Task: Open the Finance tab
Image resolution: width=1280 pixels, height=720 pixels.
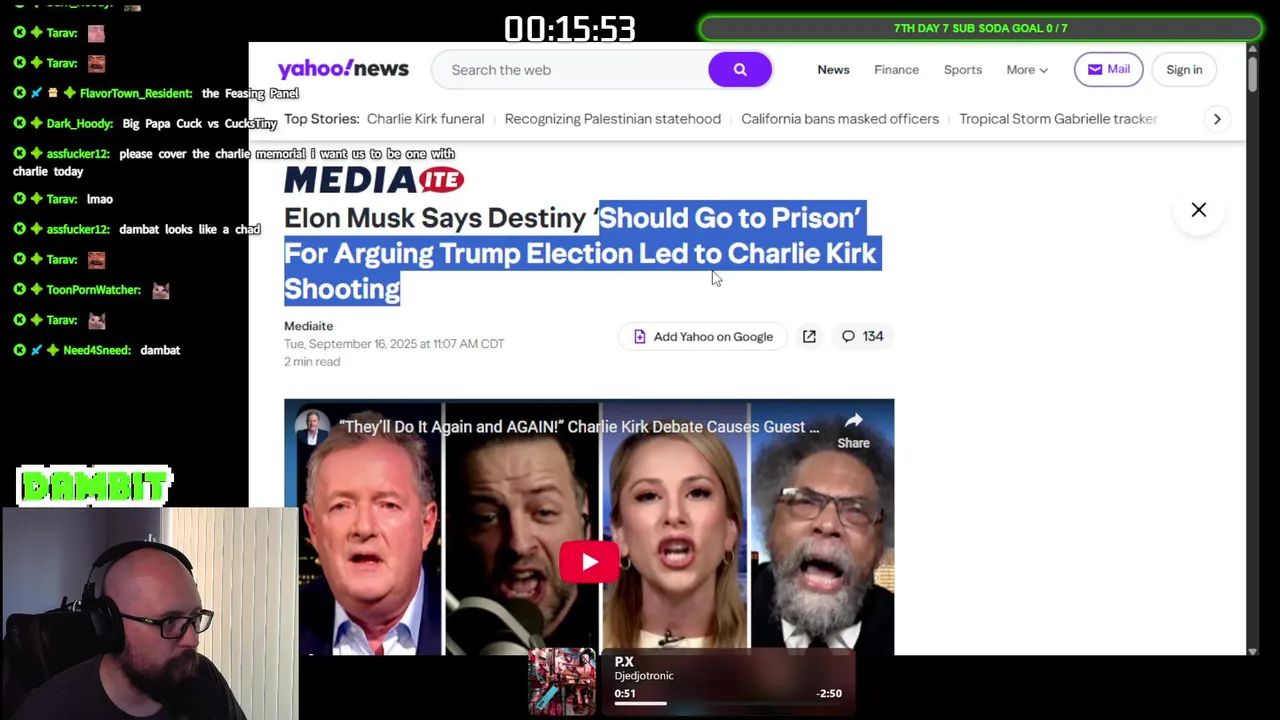Action: coord(896,70)
